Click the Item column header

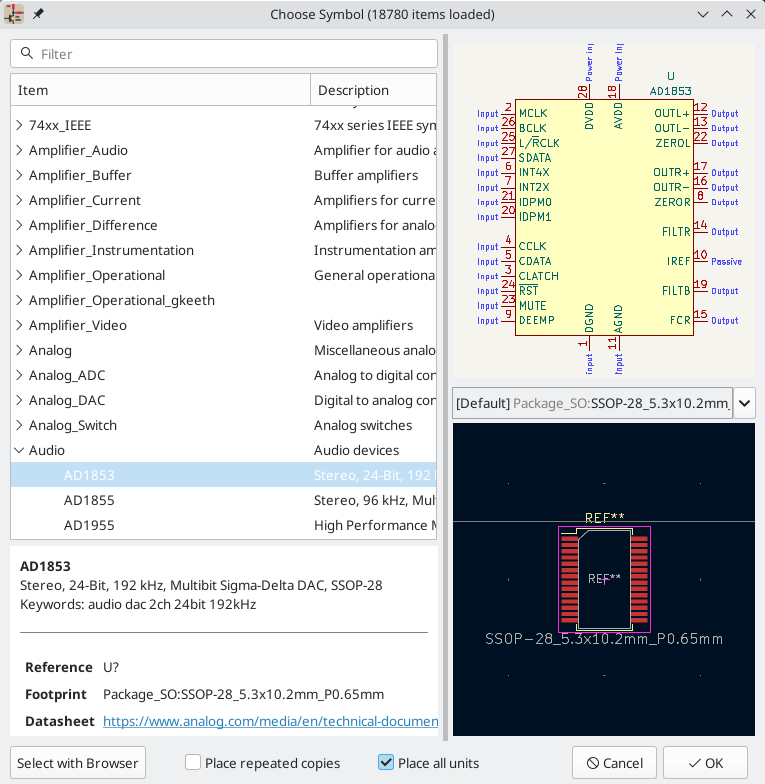point(160,90)
